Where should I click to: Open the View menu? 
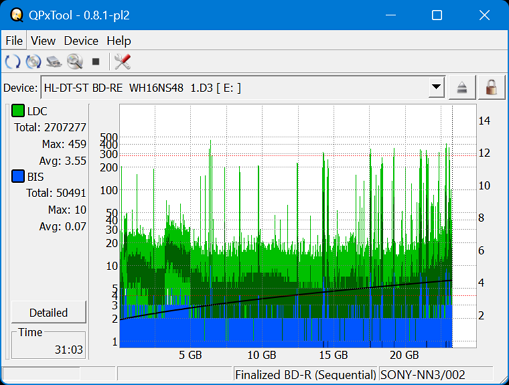click(43, 41)
